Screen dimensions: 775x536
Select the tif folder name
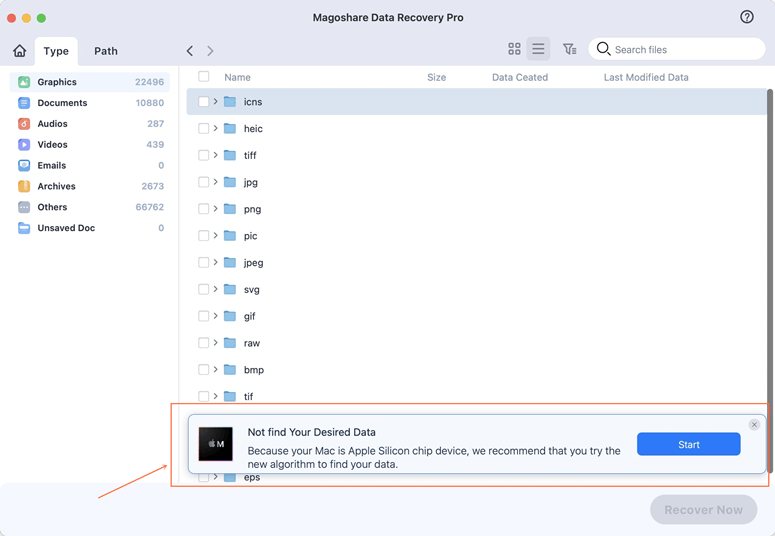click(248, 397)
